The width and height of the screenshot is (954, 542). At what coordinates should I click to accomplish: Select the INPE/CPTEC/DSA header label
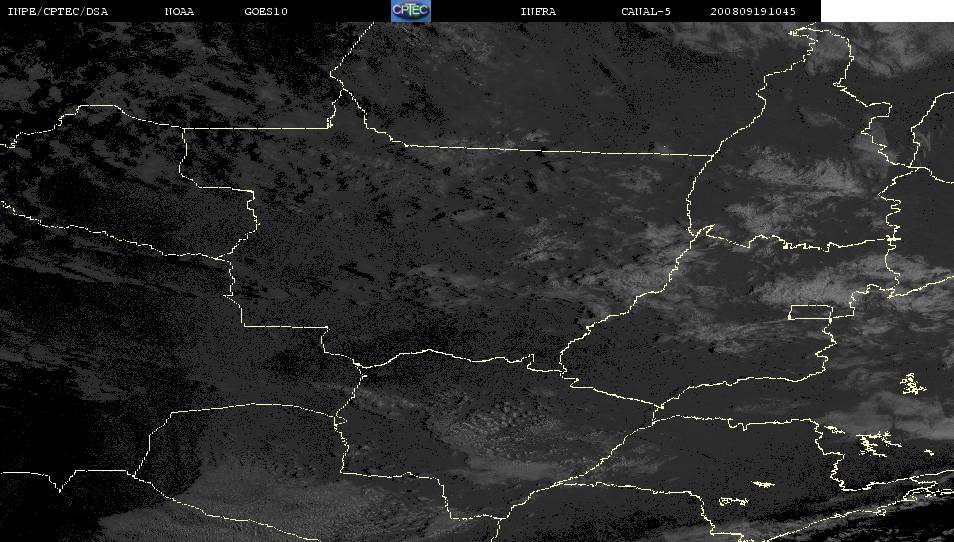tap(58, 12)
